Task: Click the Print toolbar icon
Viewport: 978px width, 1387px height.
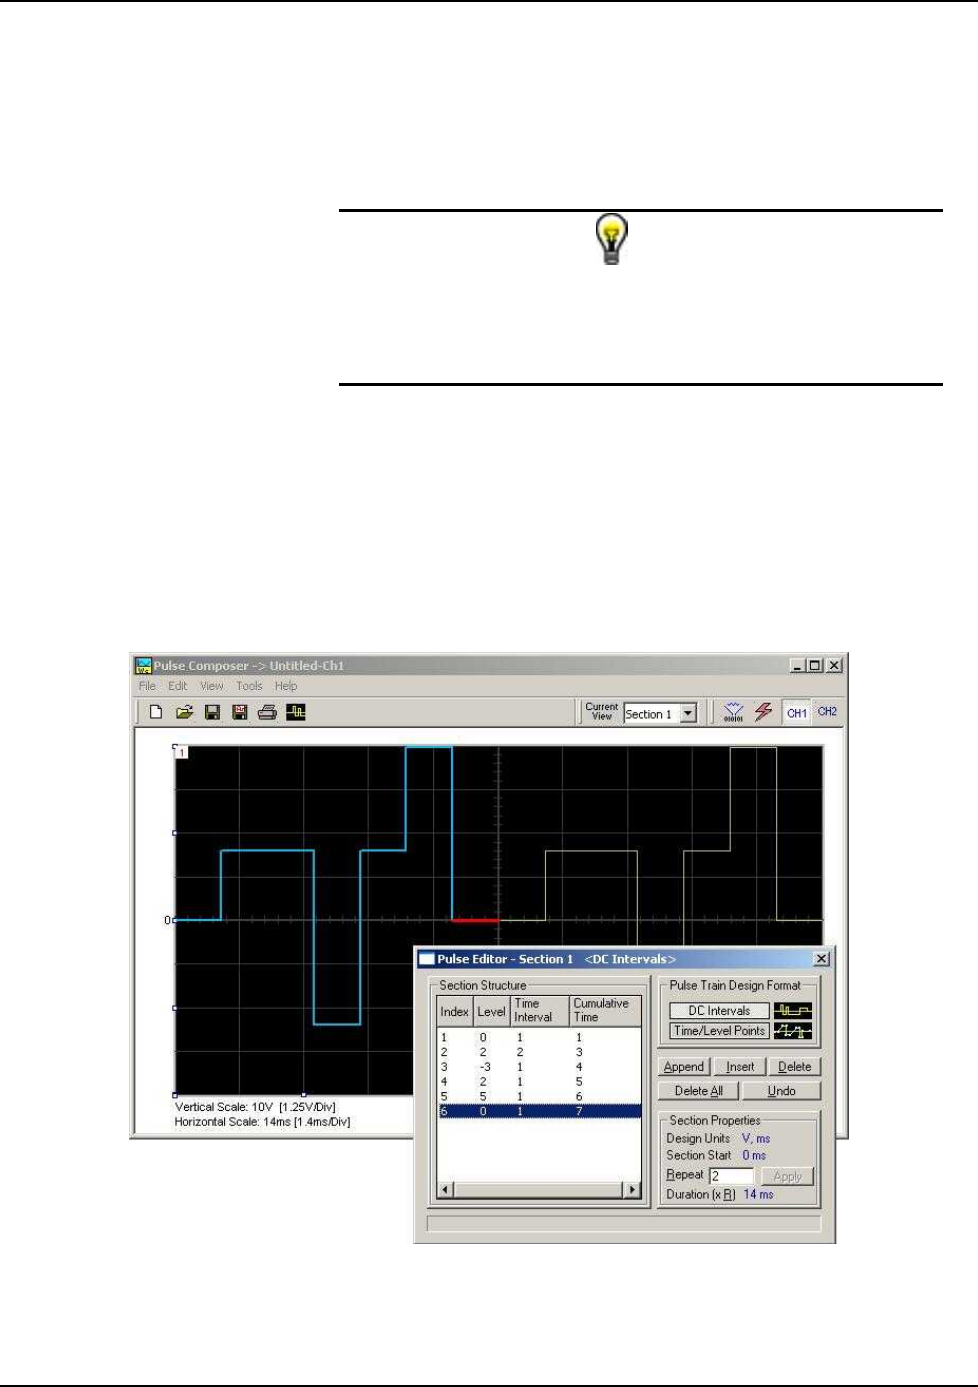Action: pyautogui.click(x=267, y=712)
